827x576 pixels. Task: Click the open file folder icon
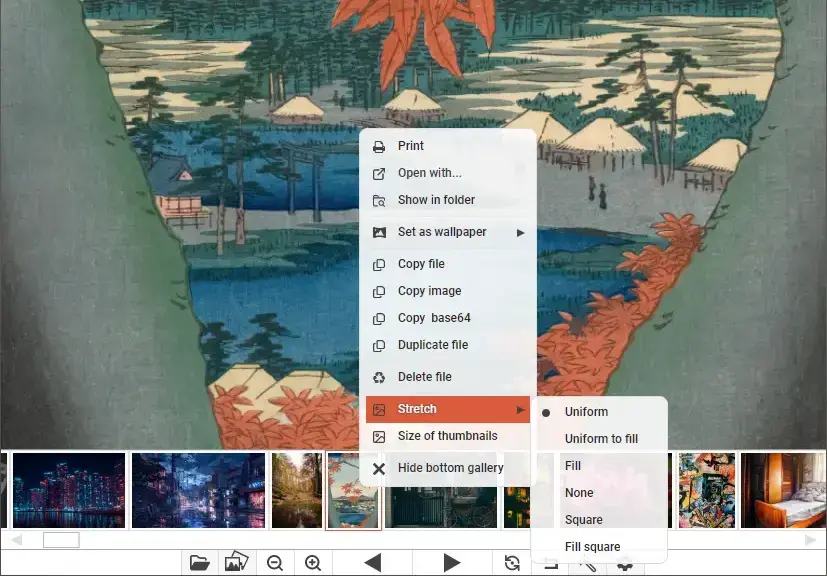pos(200,563)
